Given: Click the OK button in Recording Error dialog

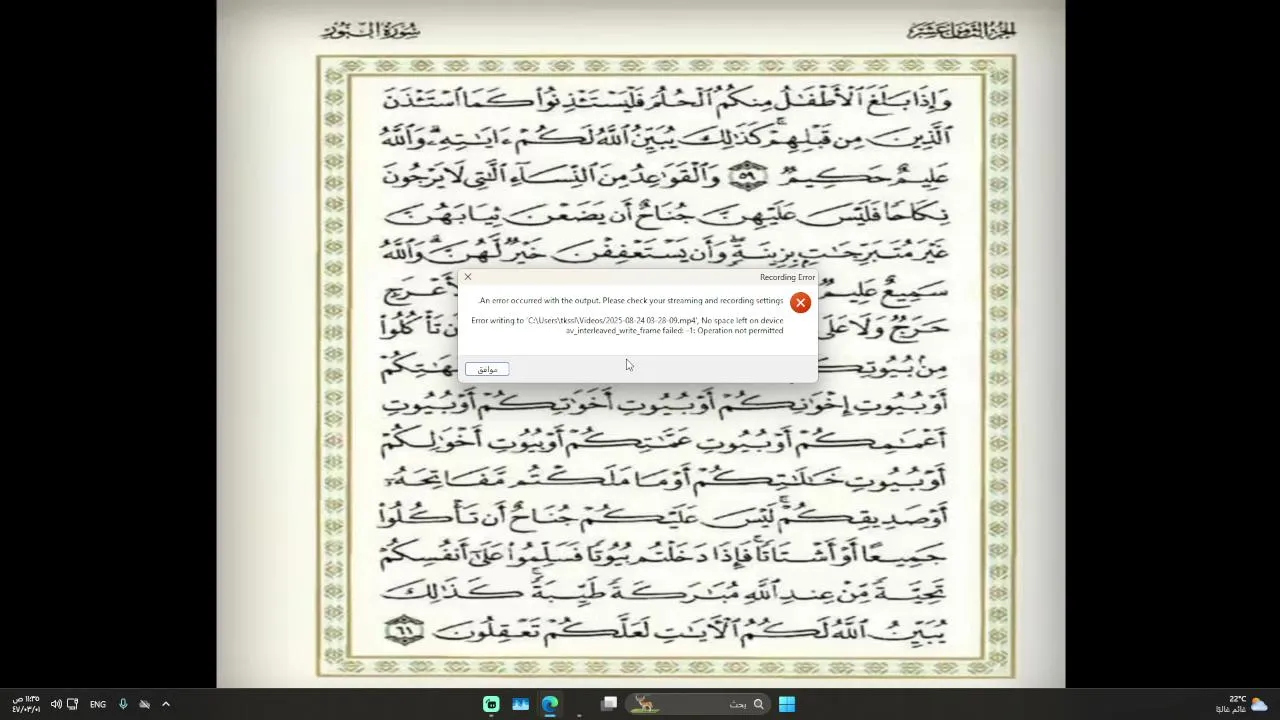Looking at the screenshot, I should point(487,369).
